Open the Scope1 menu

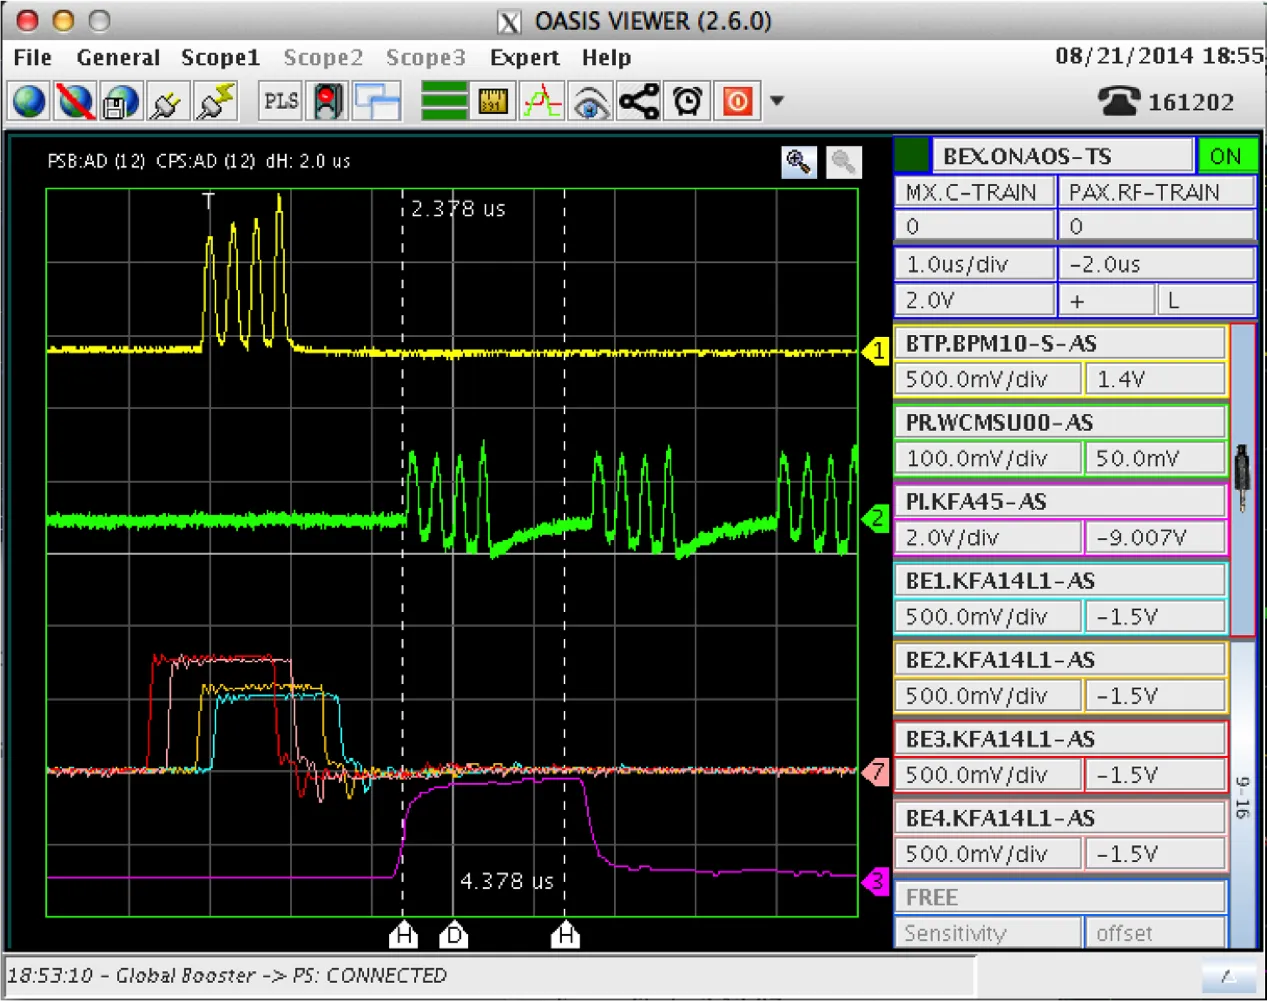[220, 58]
